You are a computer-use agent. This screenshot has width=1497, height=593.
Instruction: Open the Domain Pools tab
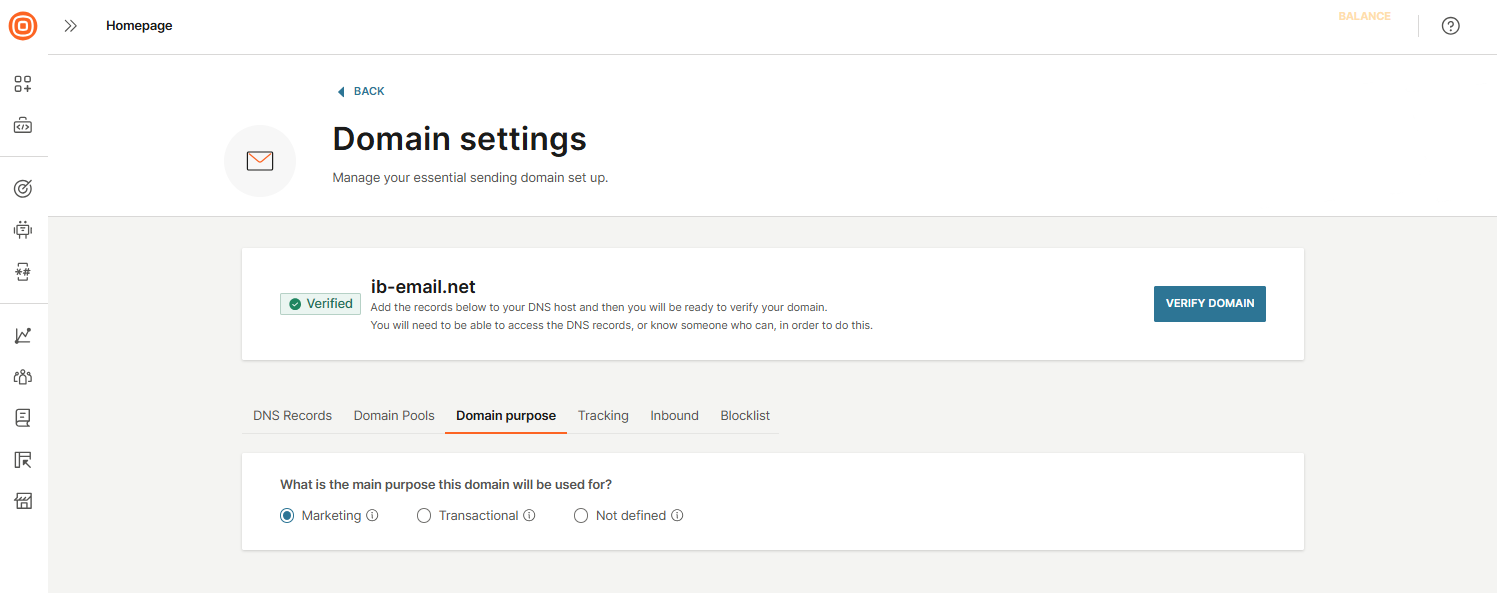point(394,416)
